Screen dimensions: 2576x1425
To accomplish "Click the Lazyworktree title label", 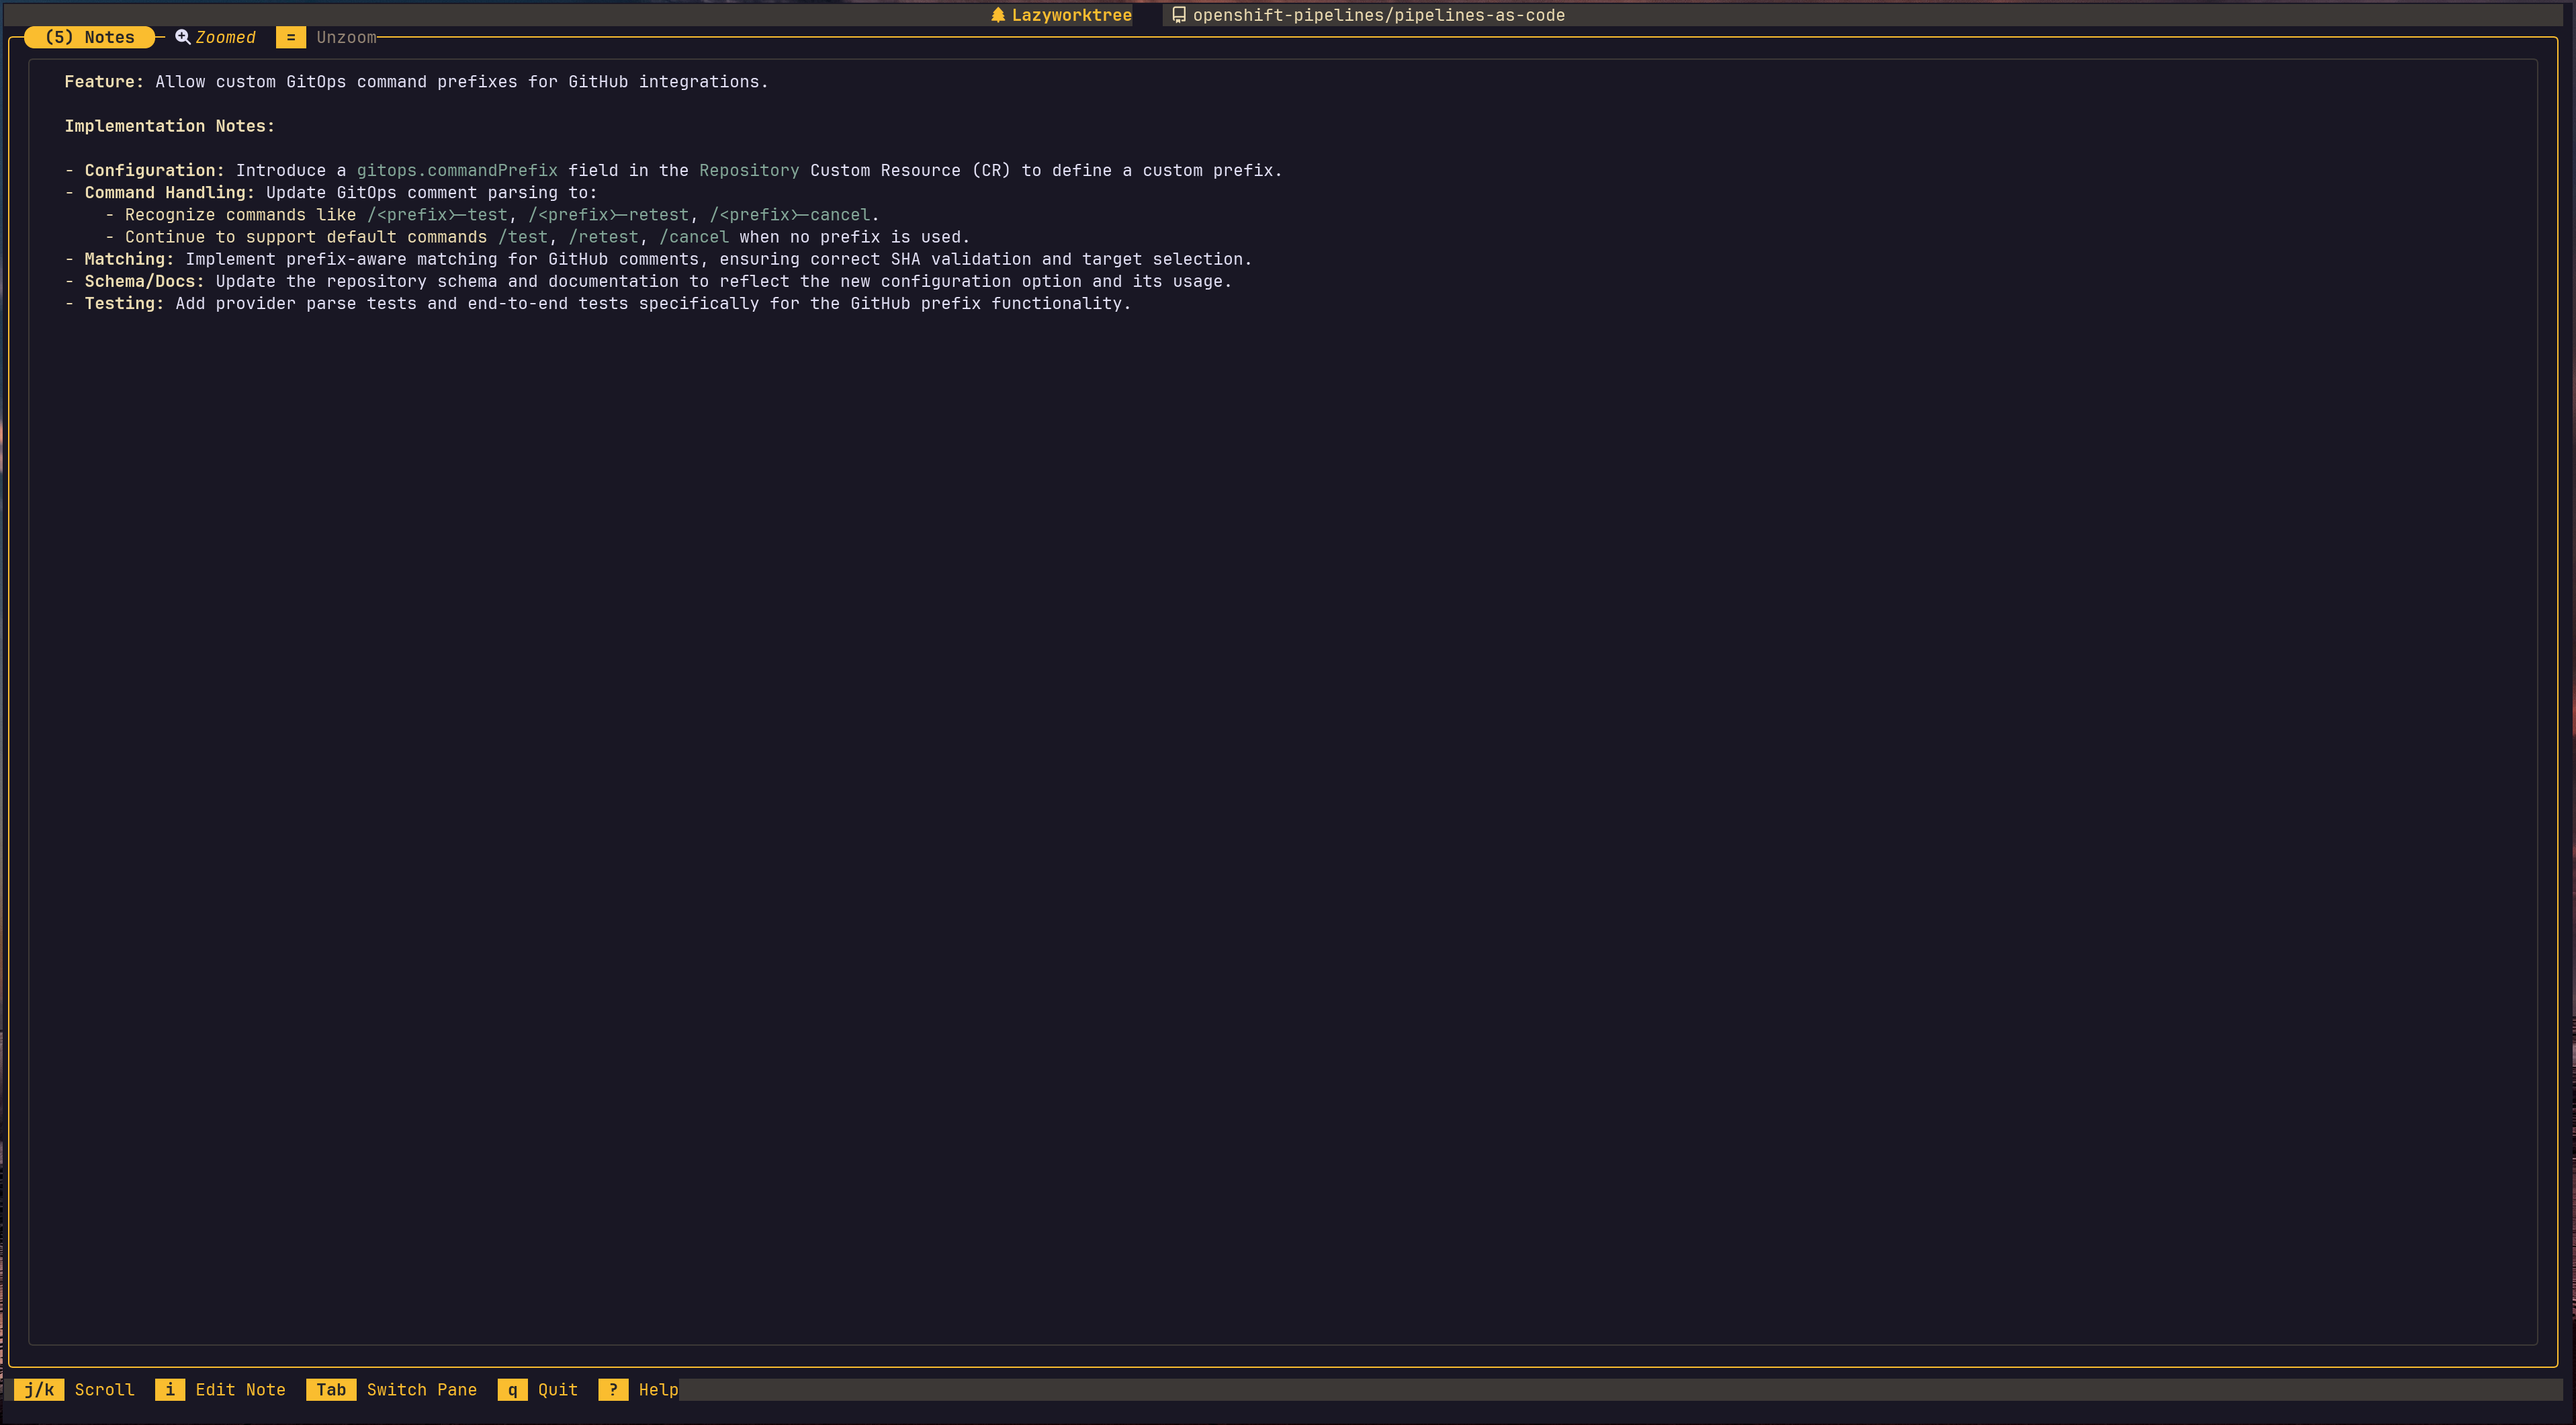I will tap(1071, 15).
